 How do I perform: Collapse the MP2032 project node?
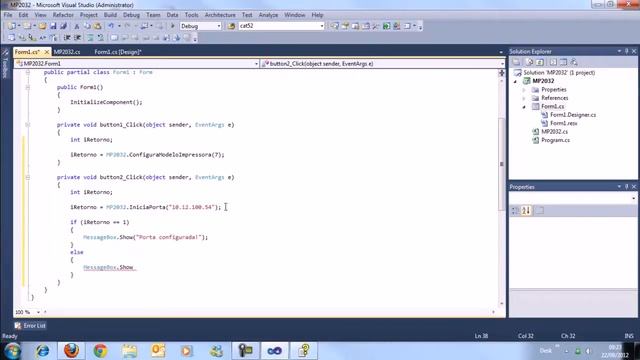[516, 81]
